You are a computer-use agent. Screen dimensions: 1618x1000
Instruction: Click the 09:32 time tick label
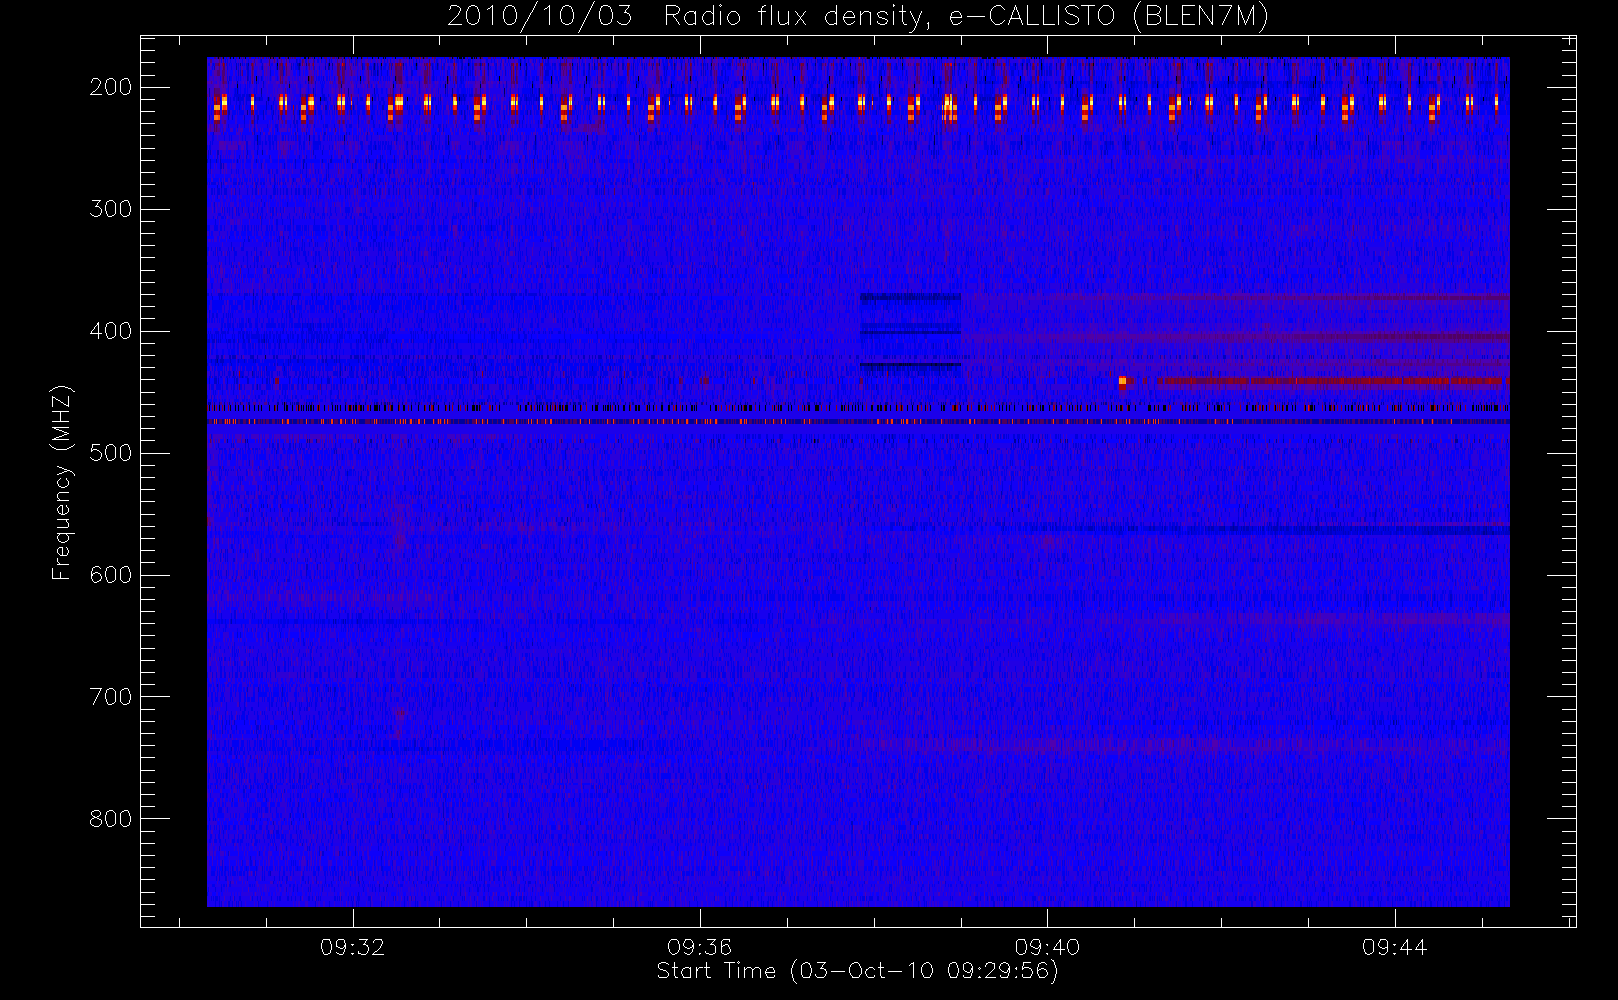[353, 947]
